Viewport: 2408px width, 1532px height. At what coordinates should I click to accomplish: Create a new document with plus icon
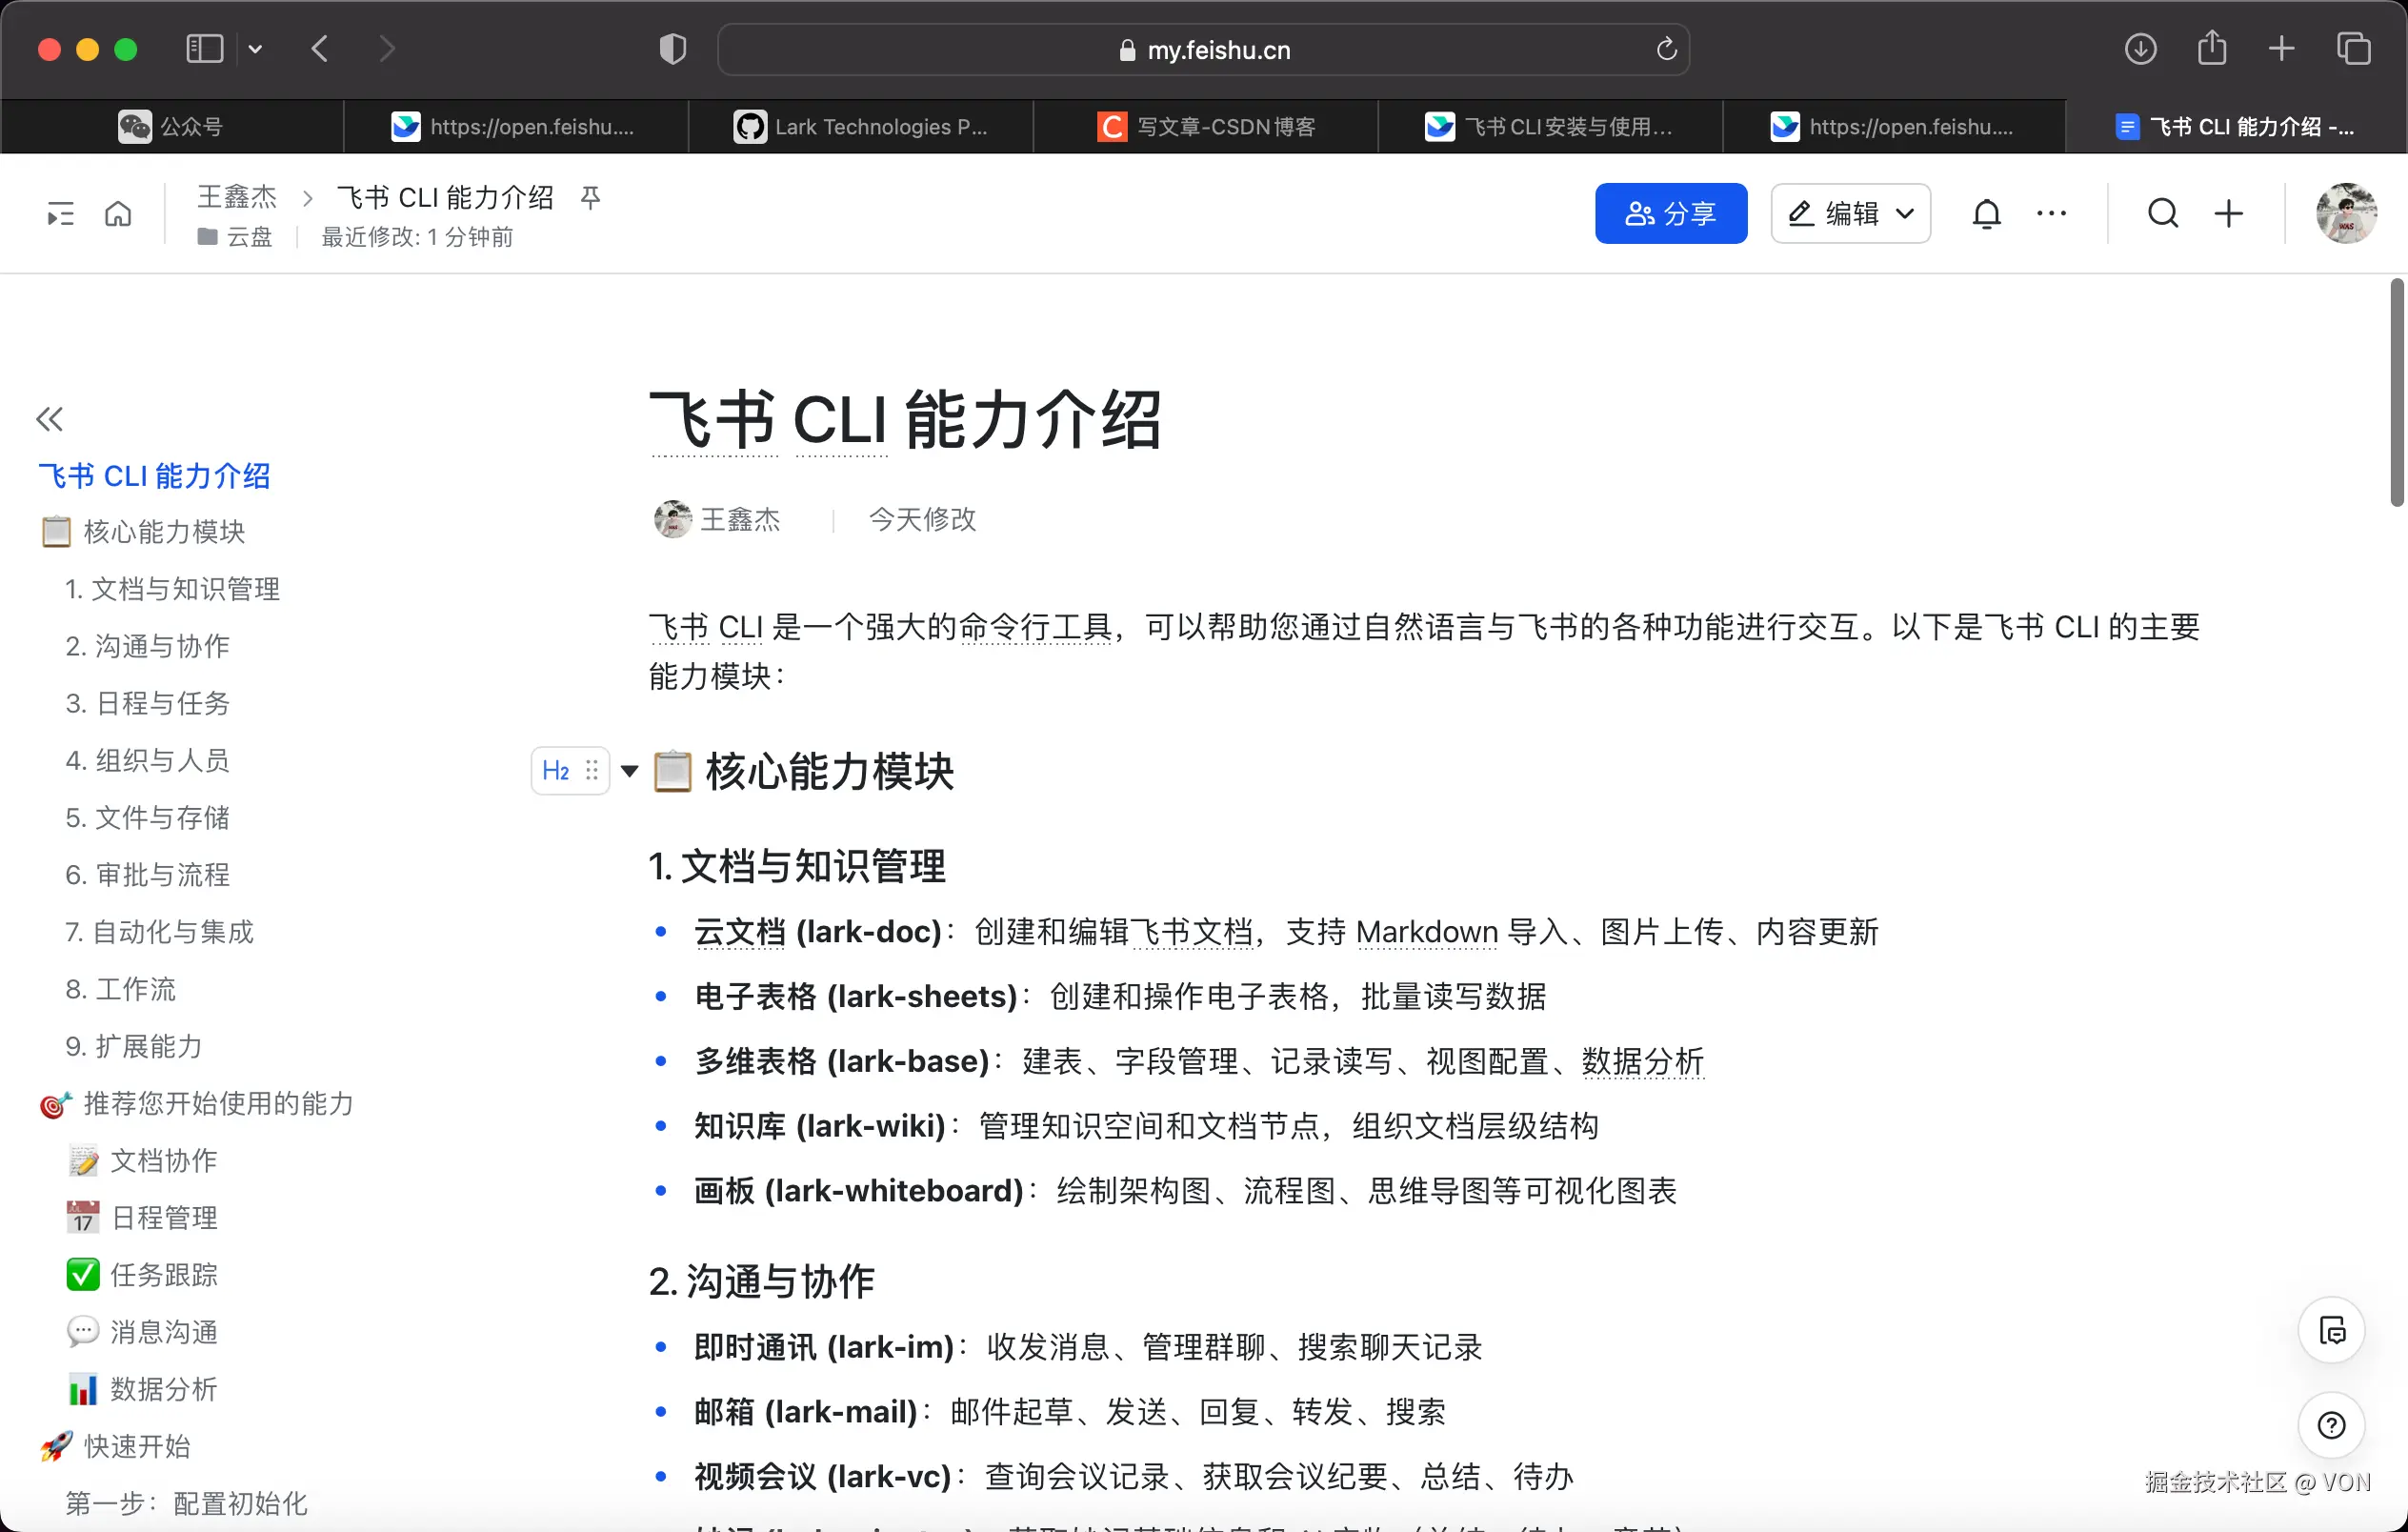click(2229, 213)
